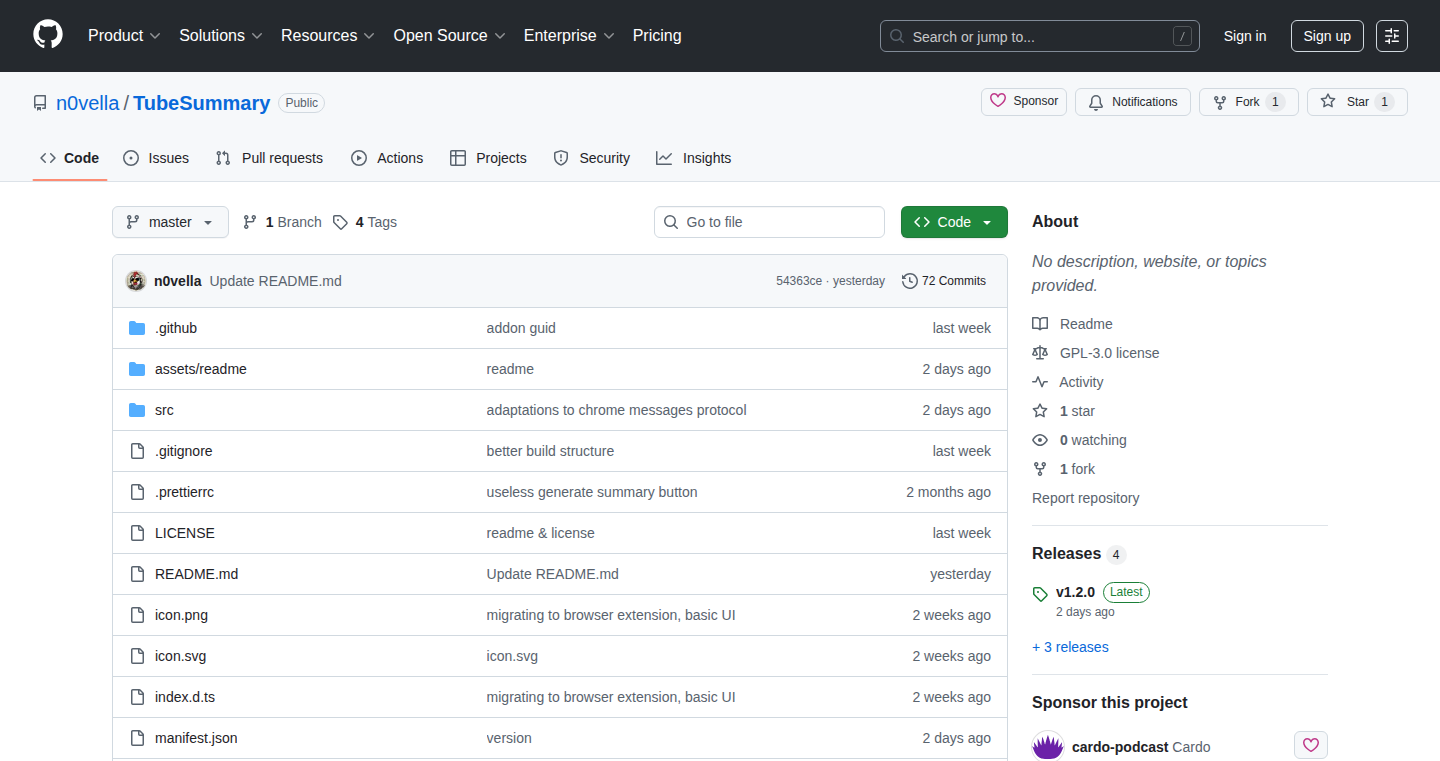This screenshot has width=1440, height=761.
Task: Open the 72 Commits history
Action: 944,281
